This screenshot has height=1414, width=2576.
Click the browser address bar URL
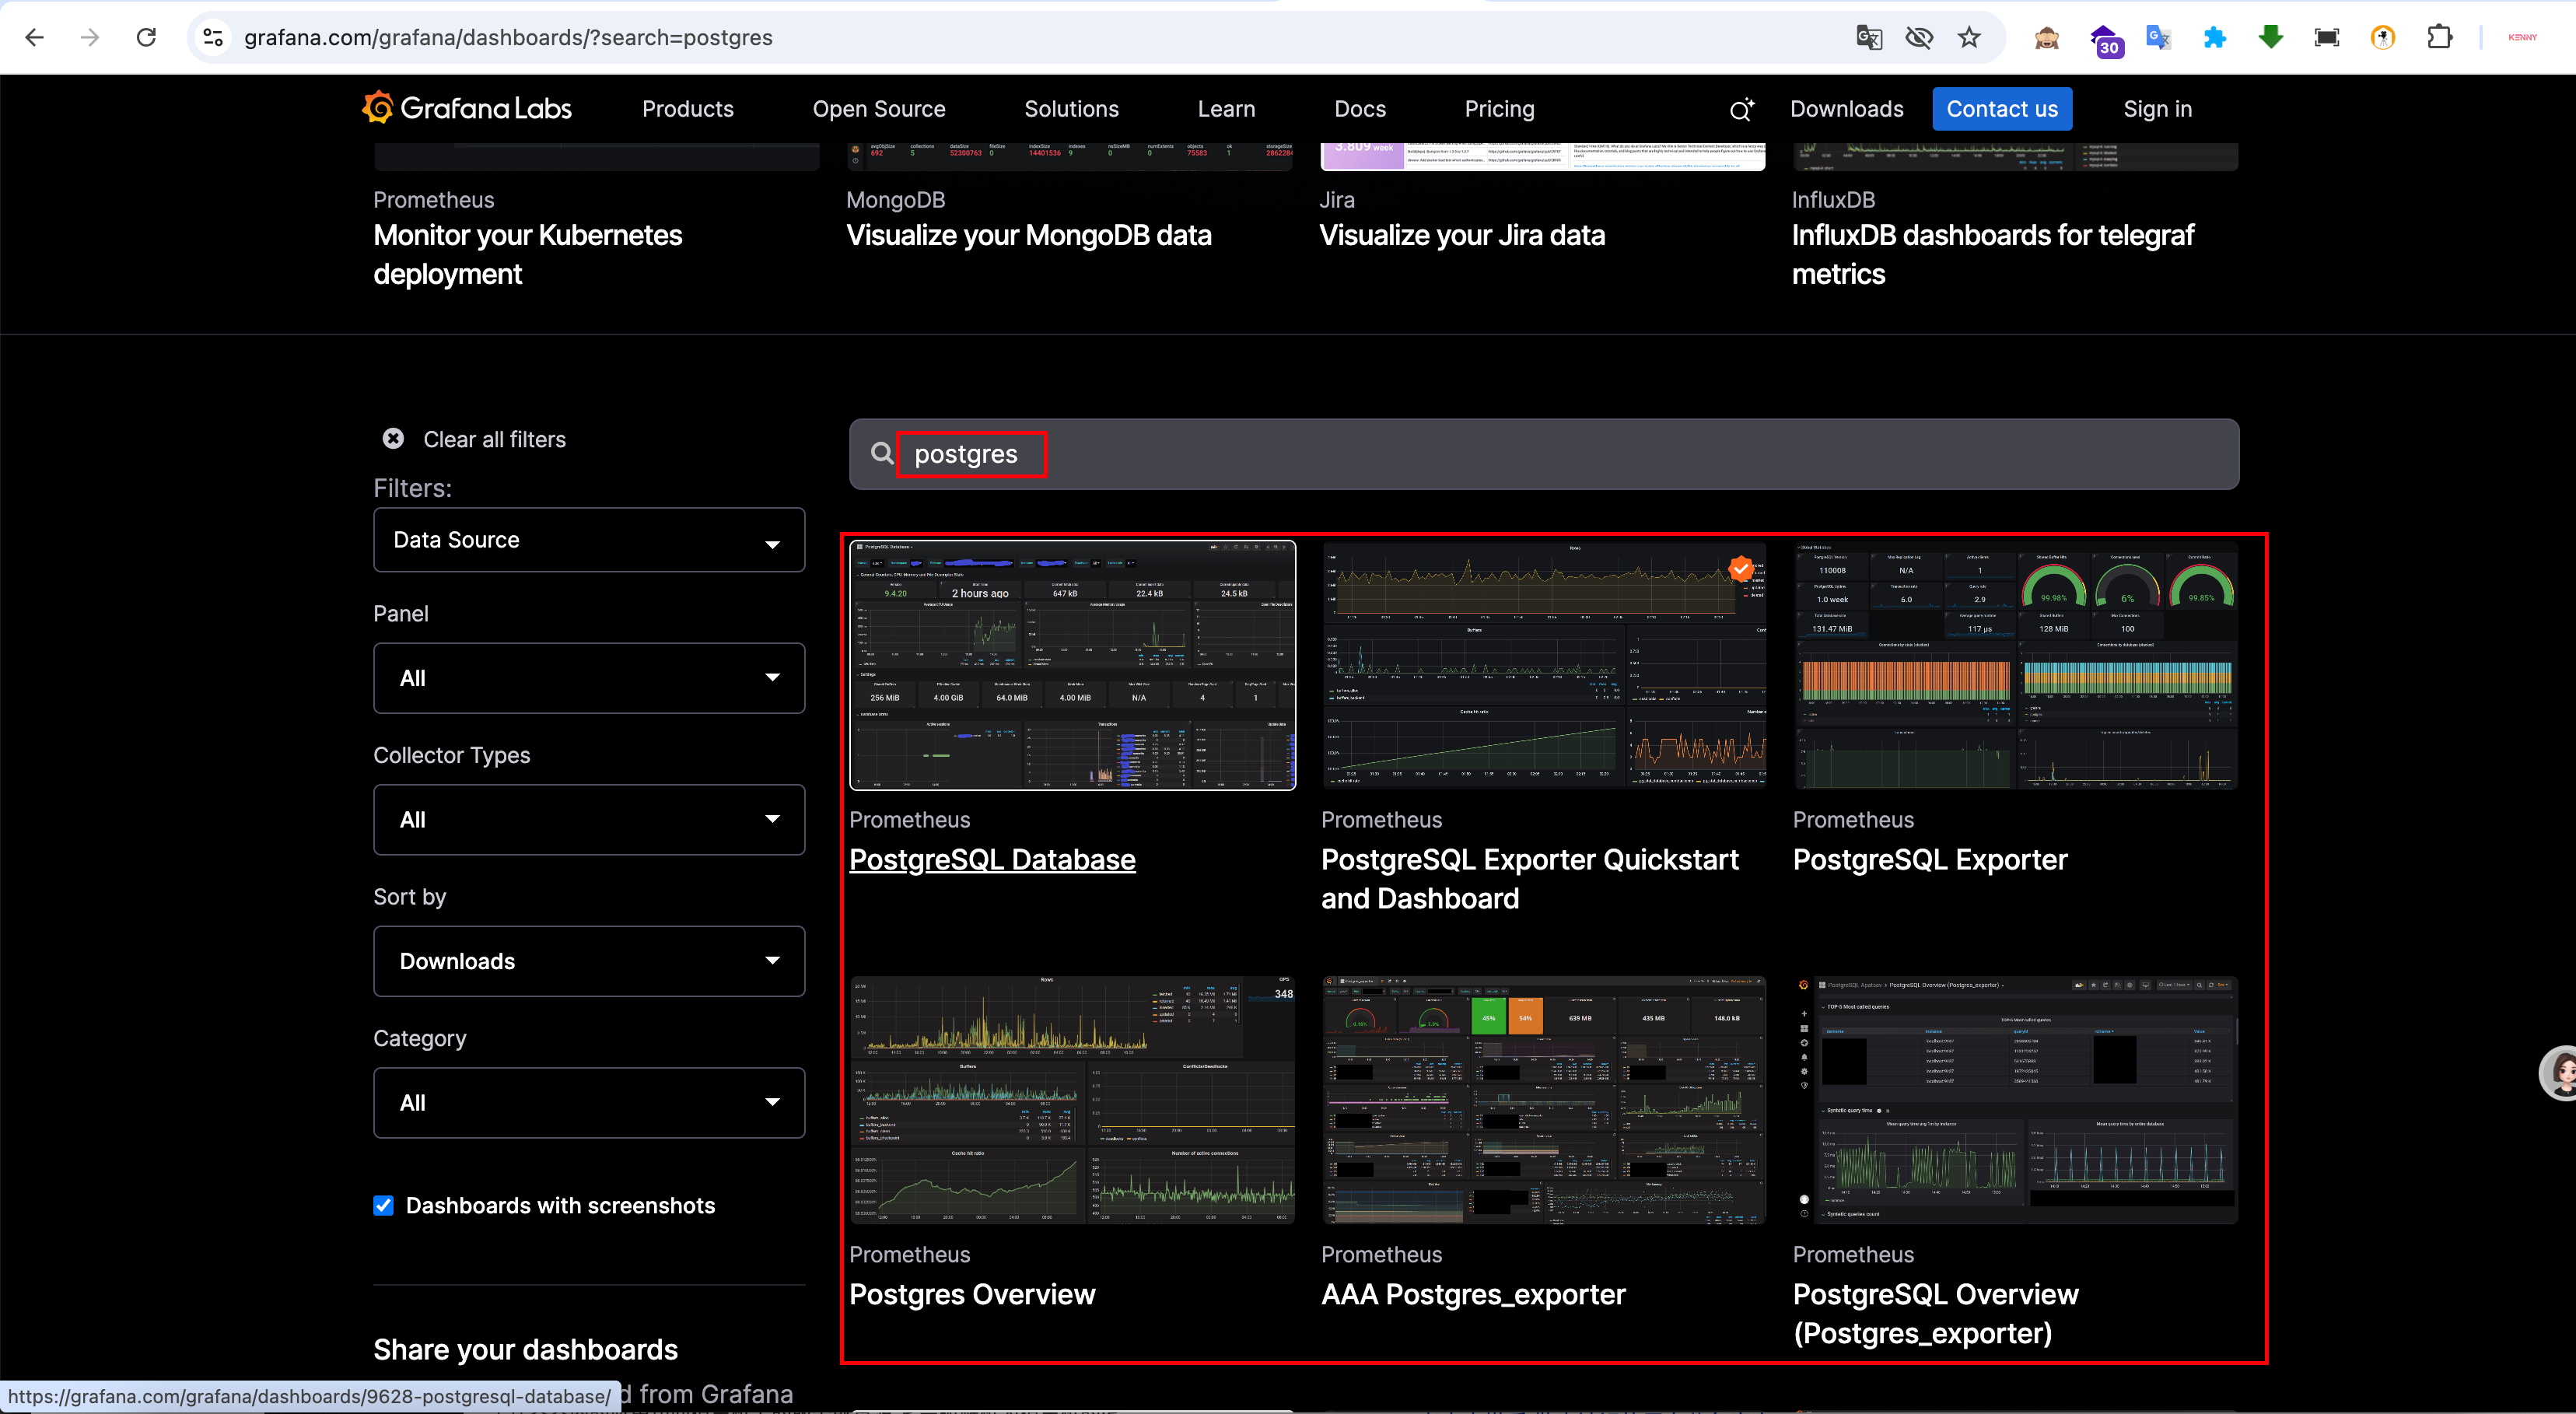click(x=508, y=37)
